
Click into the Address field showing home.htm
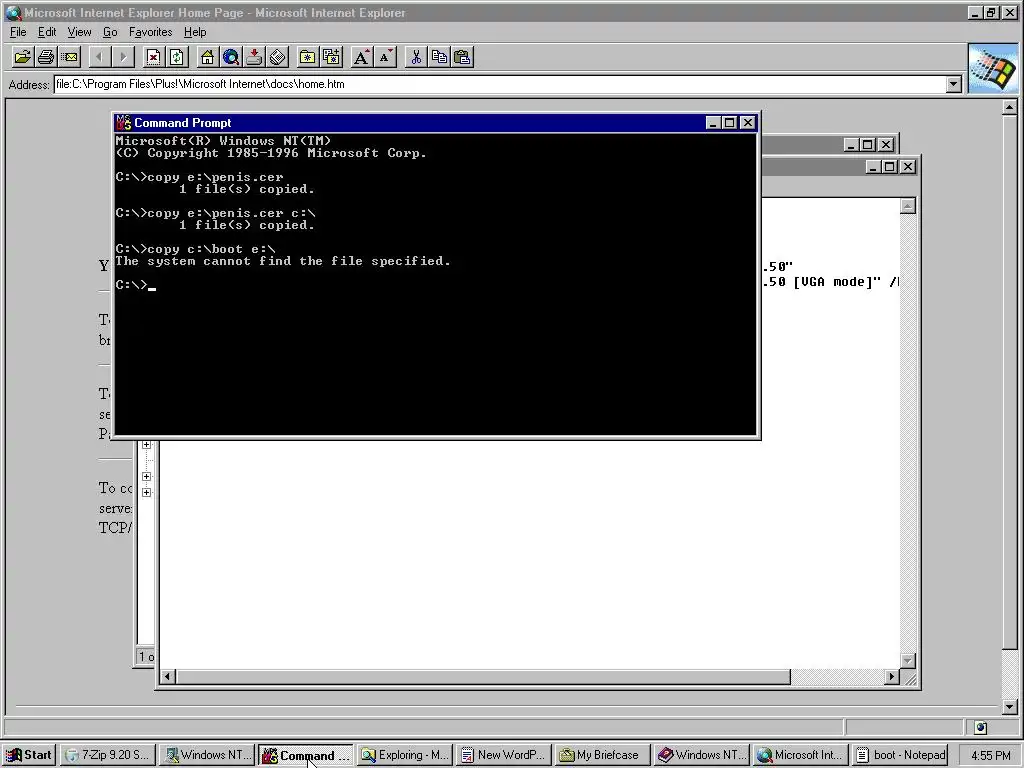coord(500,84)
